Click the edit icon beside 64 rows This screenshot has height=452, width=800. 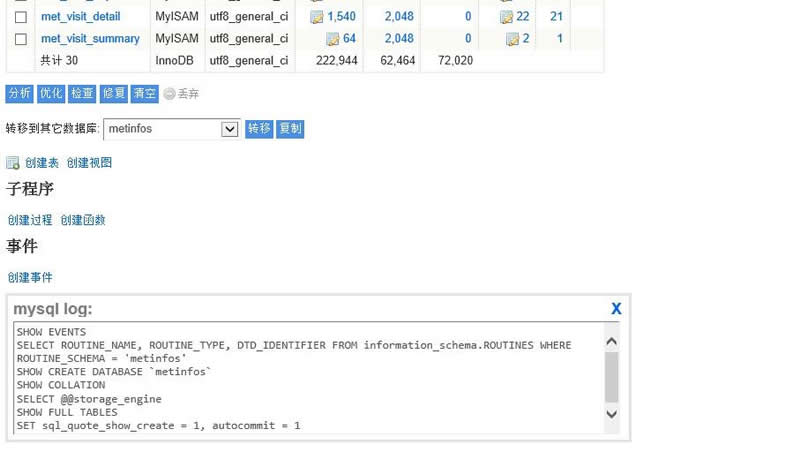[x=333, y=39]
